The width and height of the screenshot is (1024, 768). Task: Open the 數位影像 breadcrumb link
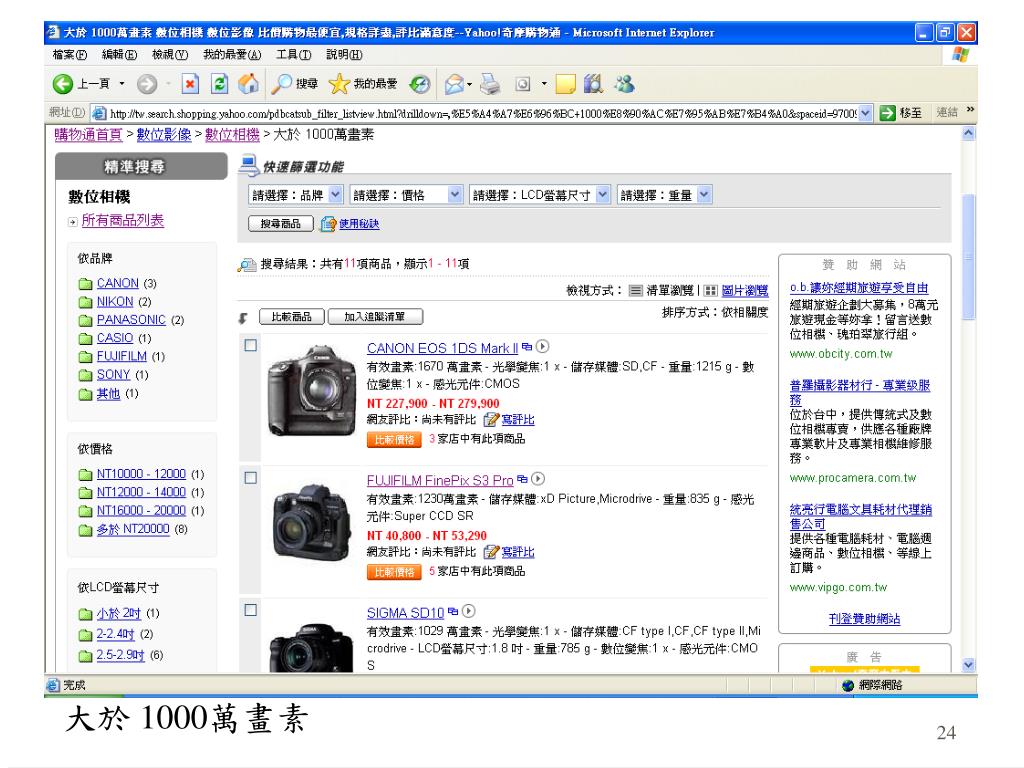pyautogui.click(x=164, y=135)
